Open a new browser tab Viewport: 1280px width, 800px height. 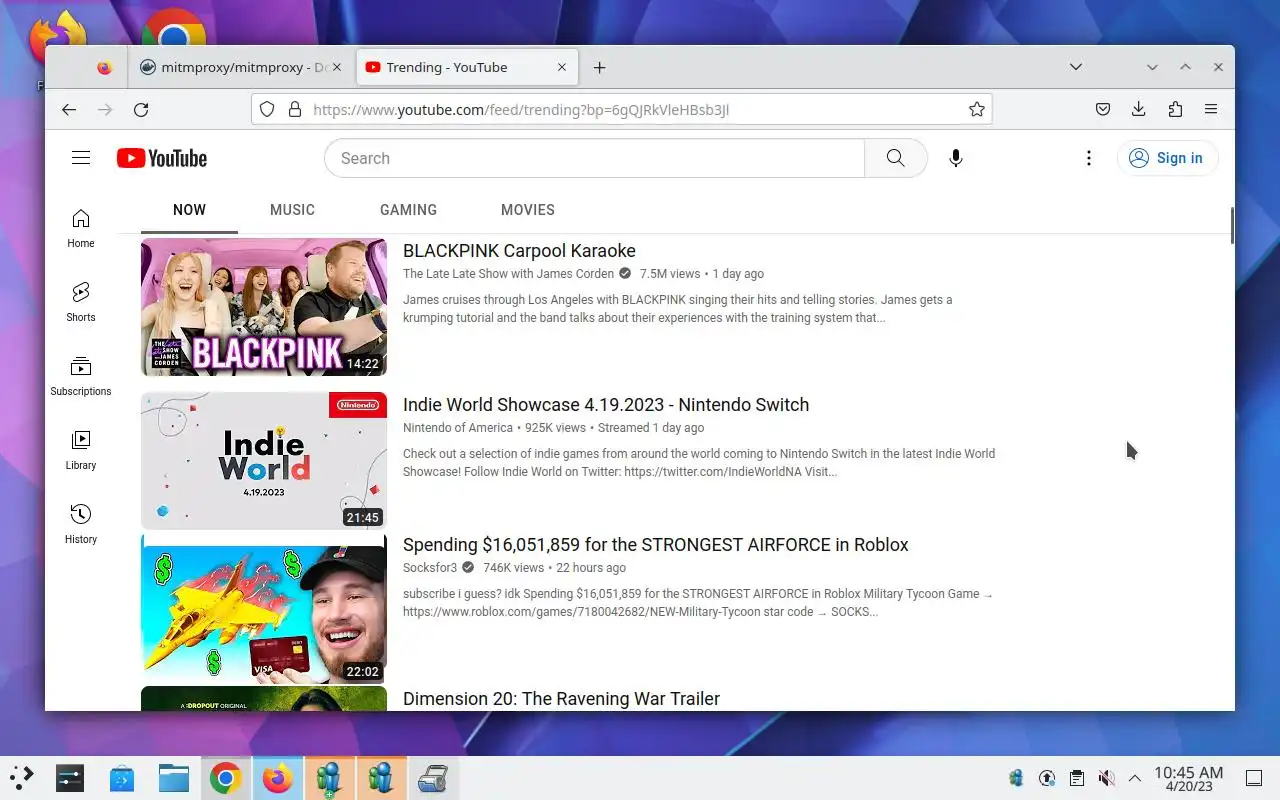click(599, 67)
